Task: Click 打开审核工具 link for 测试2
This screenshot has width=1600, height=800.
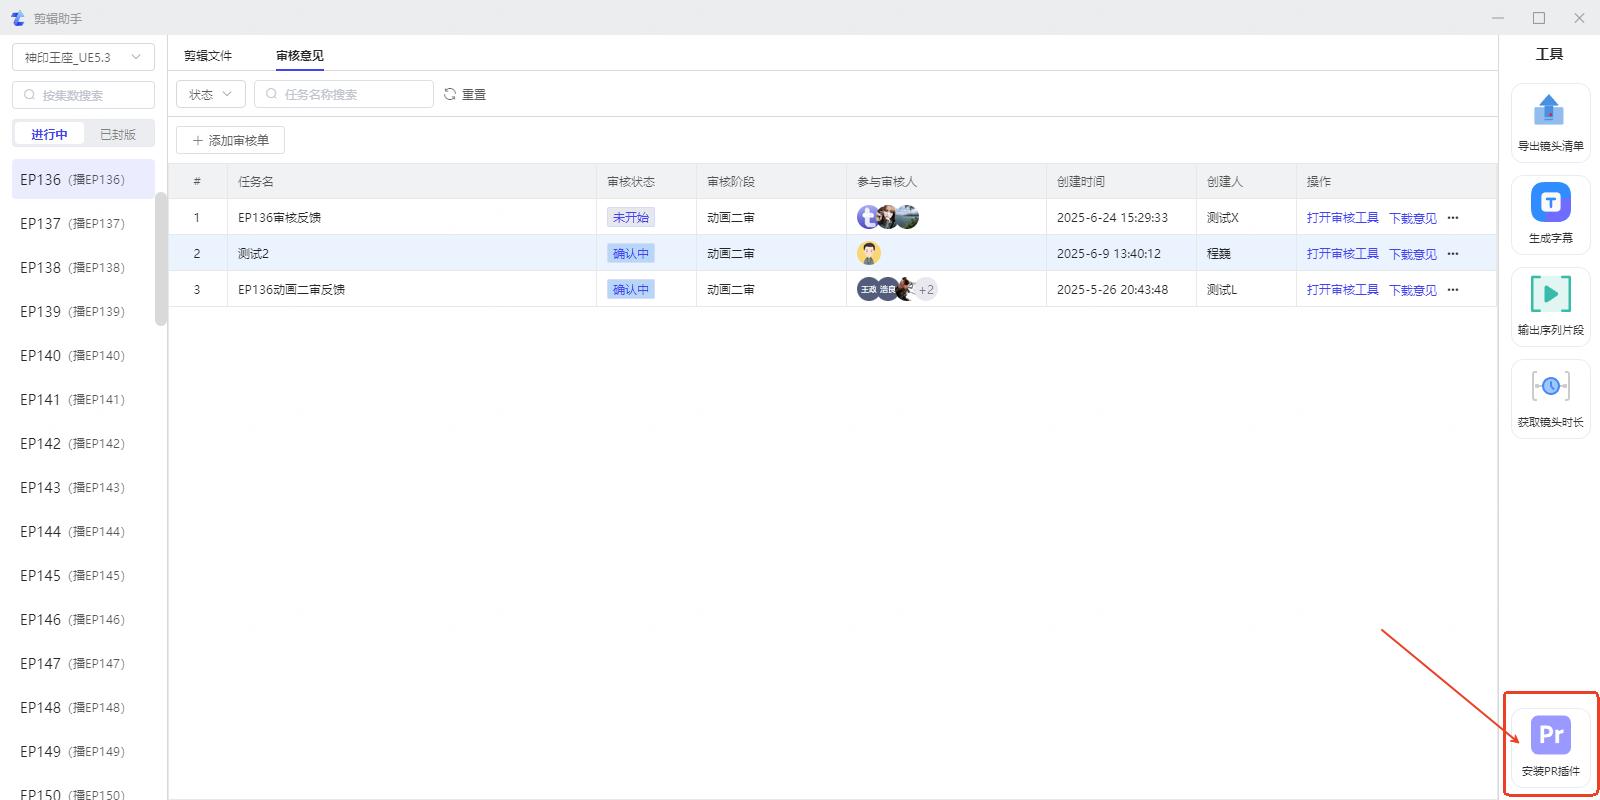Action: point(1342,254)
